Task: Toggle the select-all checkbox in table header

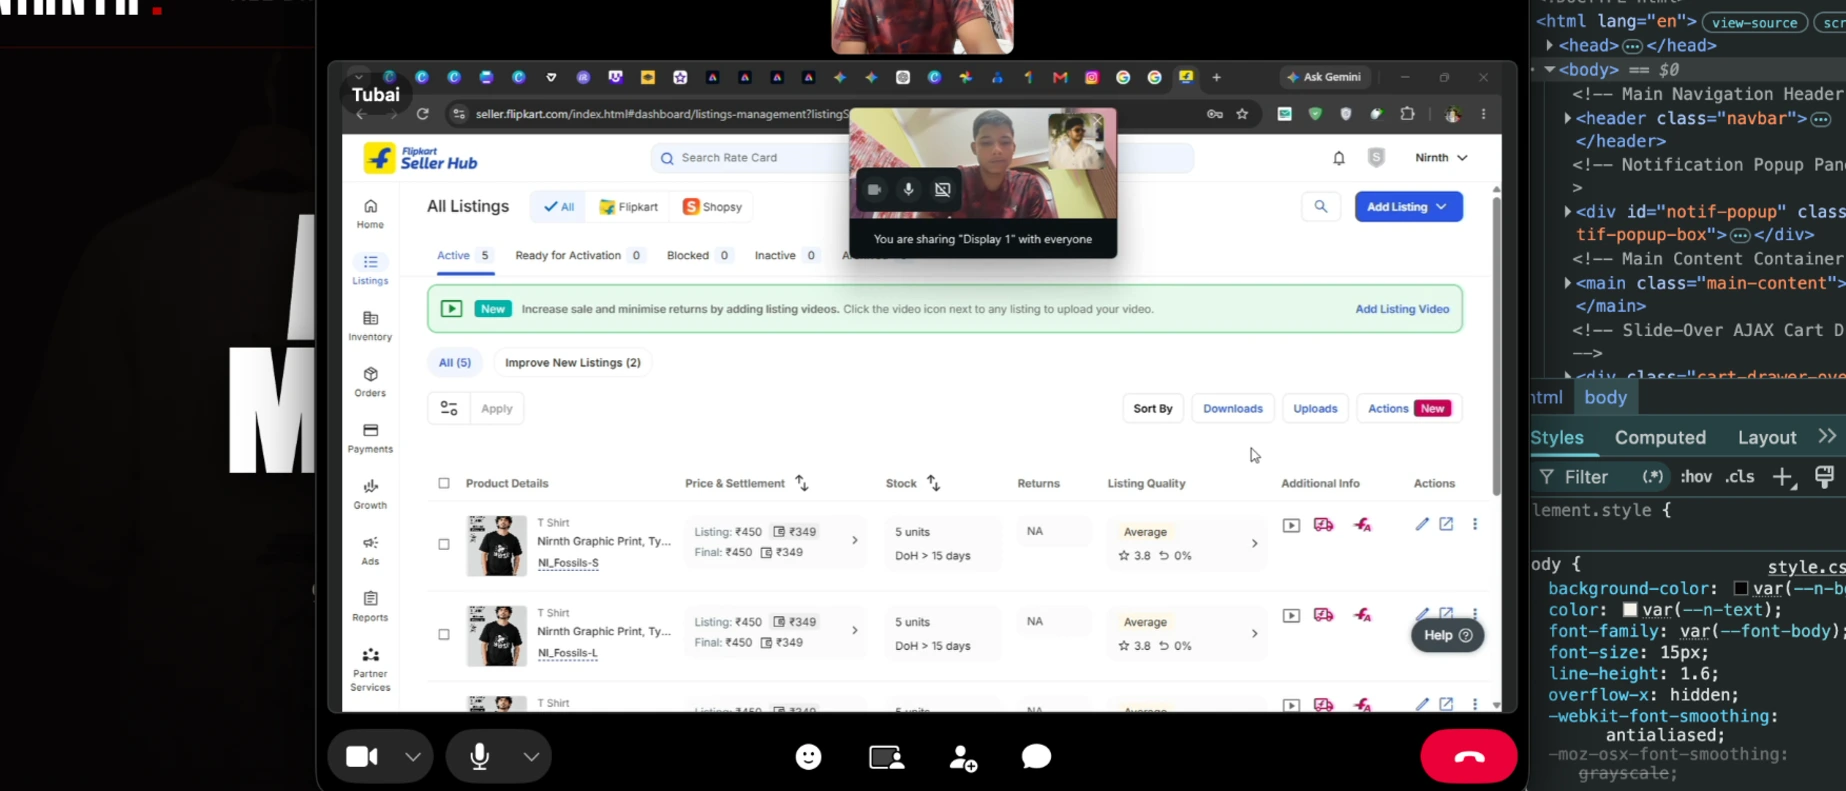Action: [444, 483]
